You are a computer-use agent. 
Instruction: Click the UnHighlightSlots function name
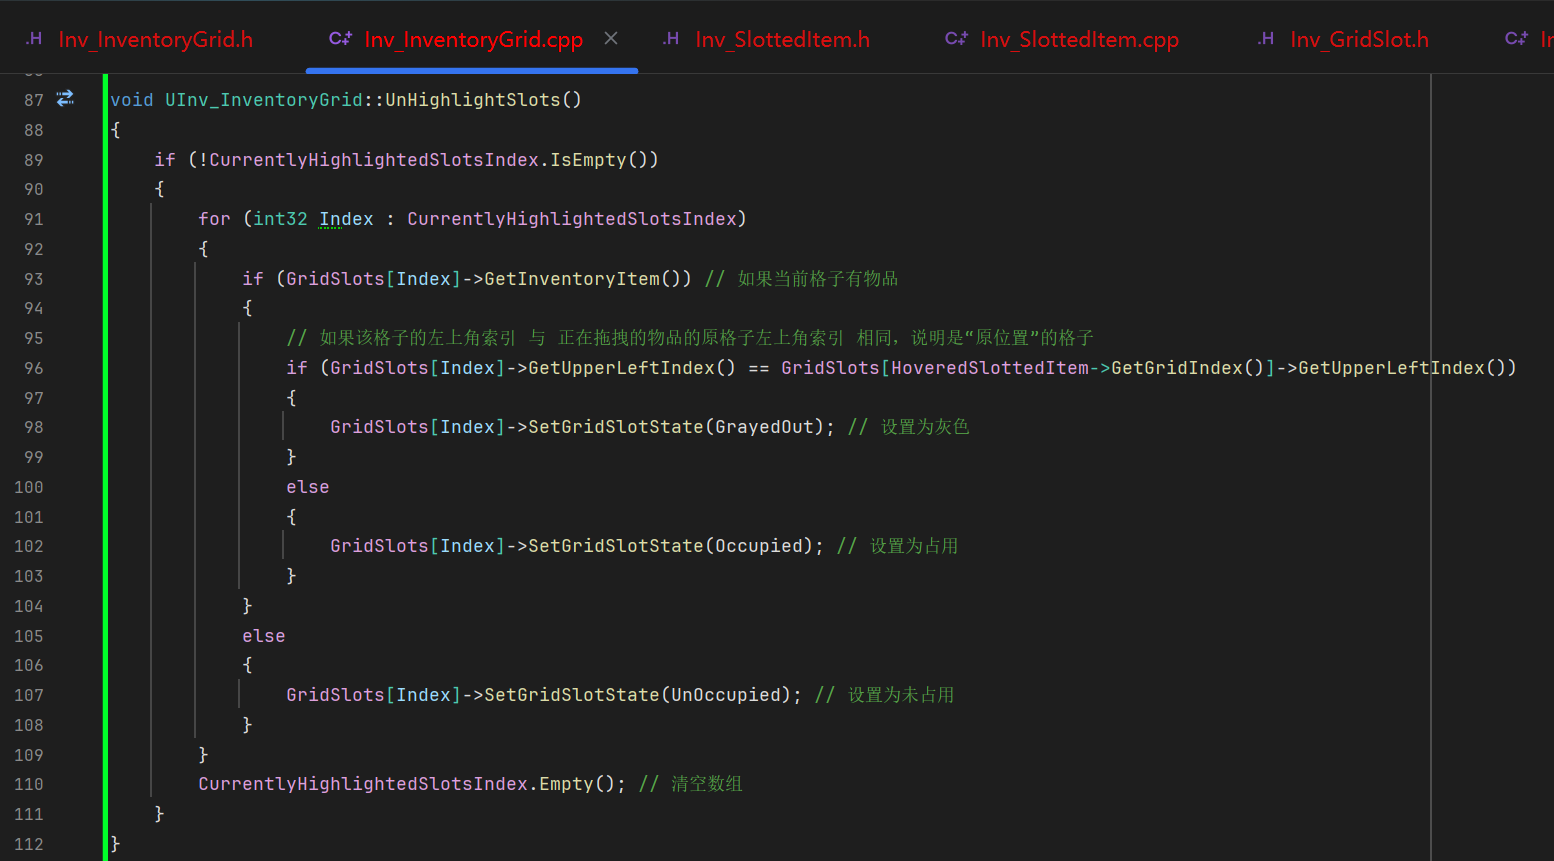pos(473,100)
